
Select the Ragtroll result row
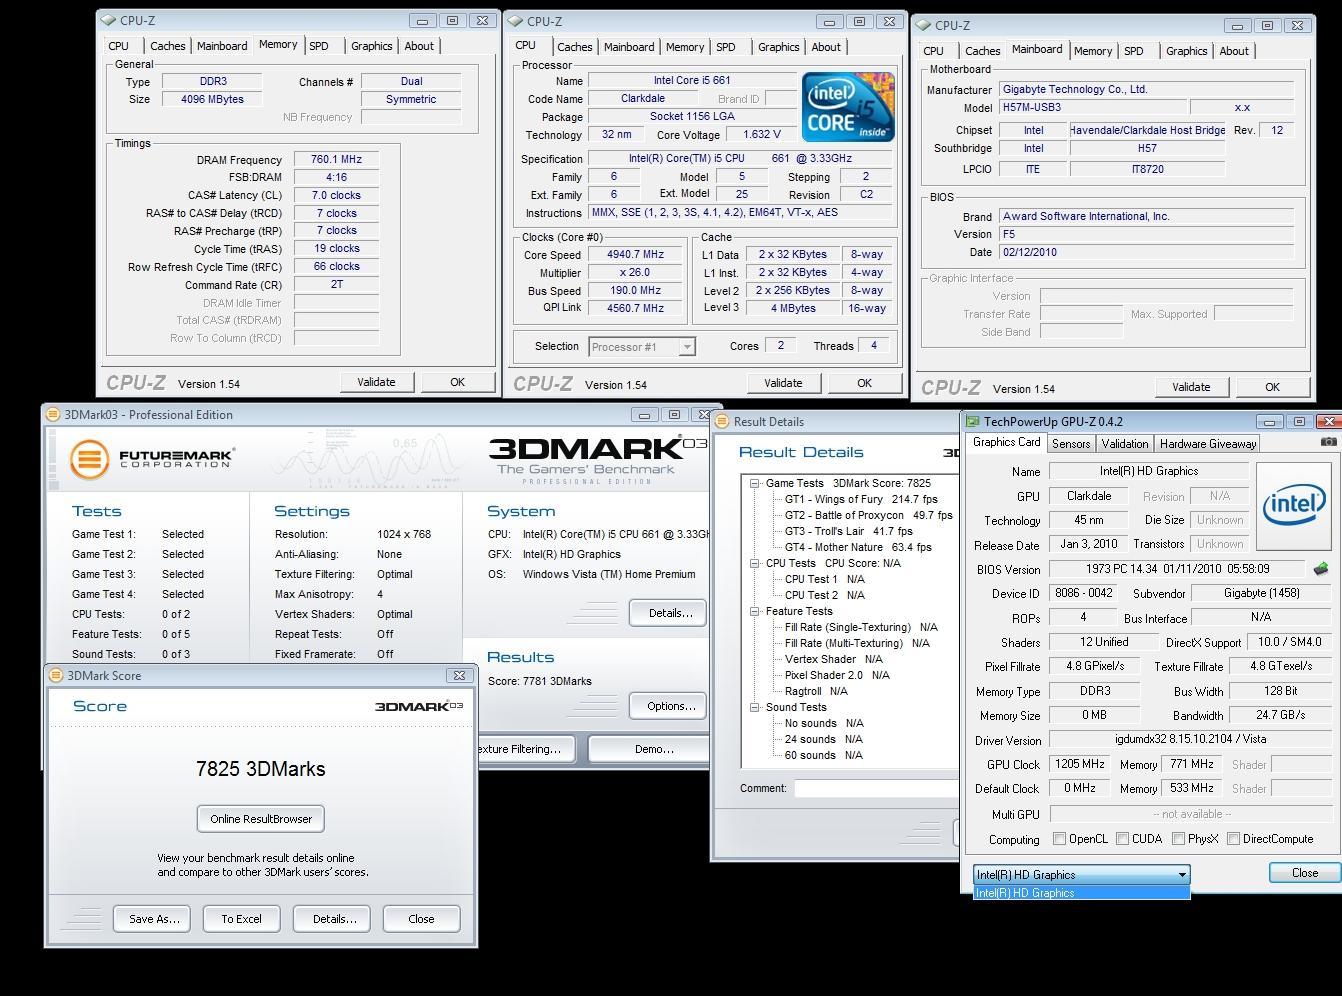click(816, 691)
